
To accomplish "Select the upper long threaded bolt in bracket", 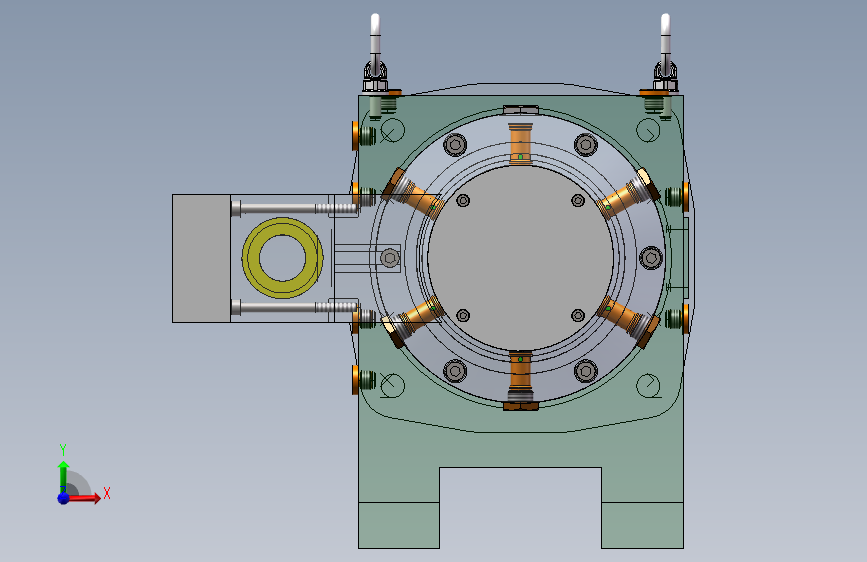I will 294,209.
